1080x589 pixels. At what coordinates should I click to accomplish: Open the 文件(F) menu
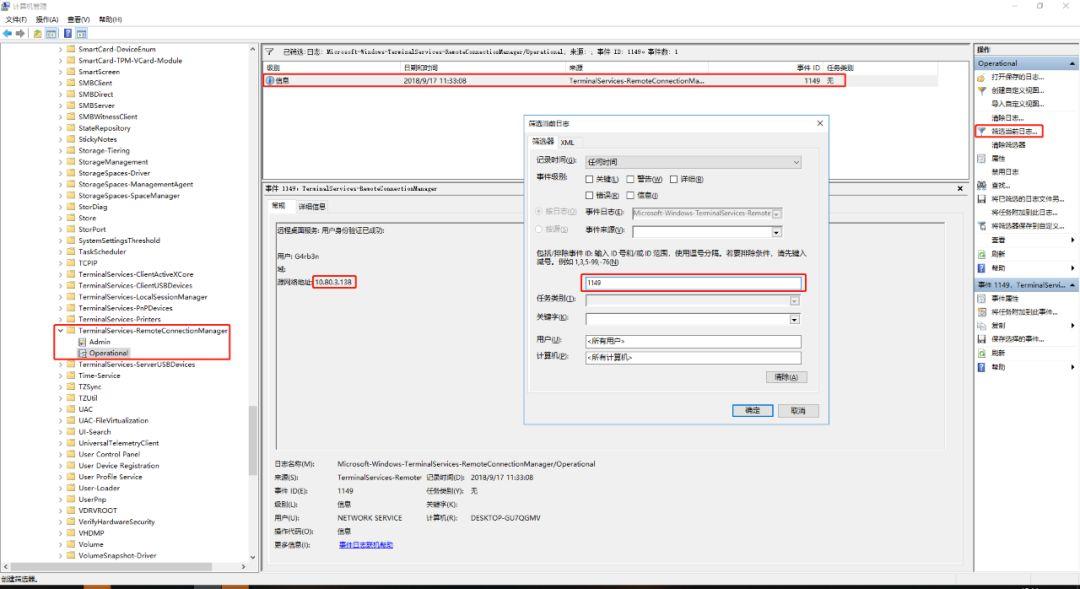point(16,19)
